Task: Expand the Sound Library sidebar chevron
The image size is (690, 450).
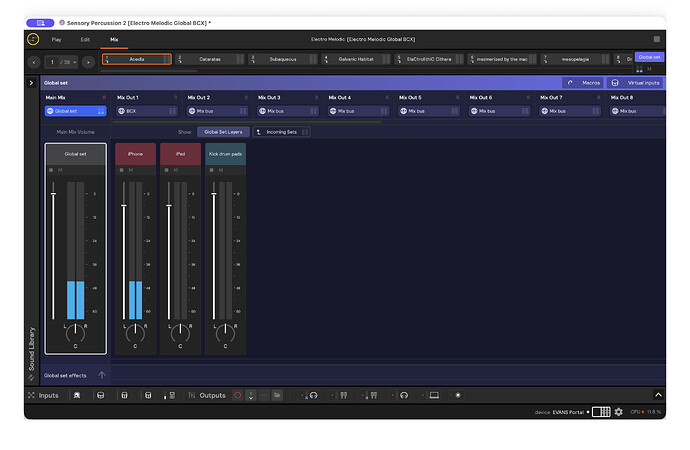Action: point(31,83)
